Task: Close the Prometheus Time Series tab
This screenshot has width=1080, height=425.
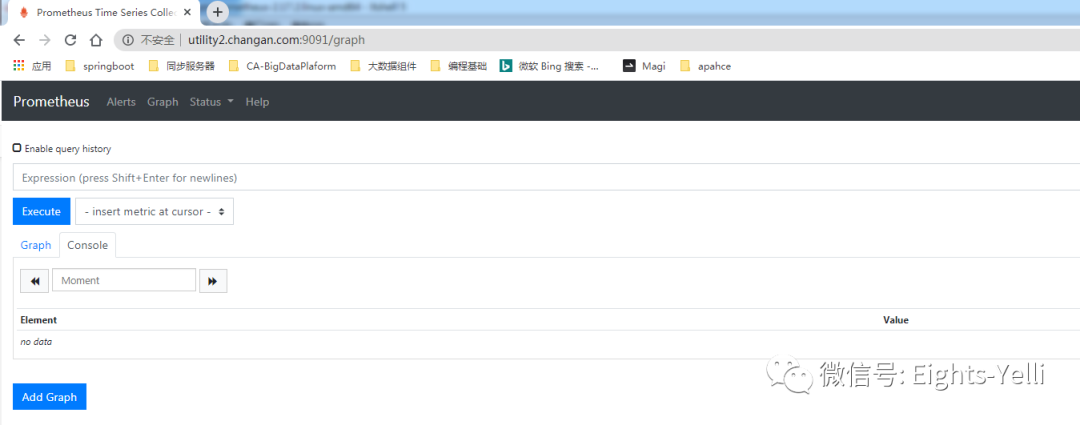Action: point(187,12)
